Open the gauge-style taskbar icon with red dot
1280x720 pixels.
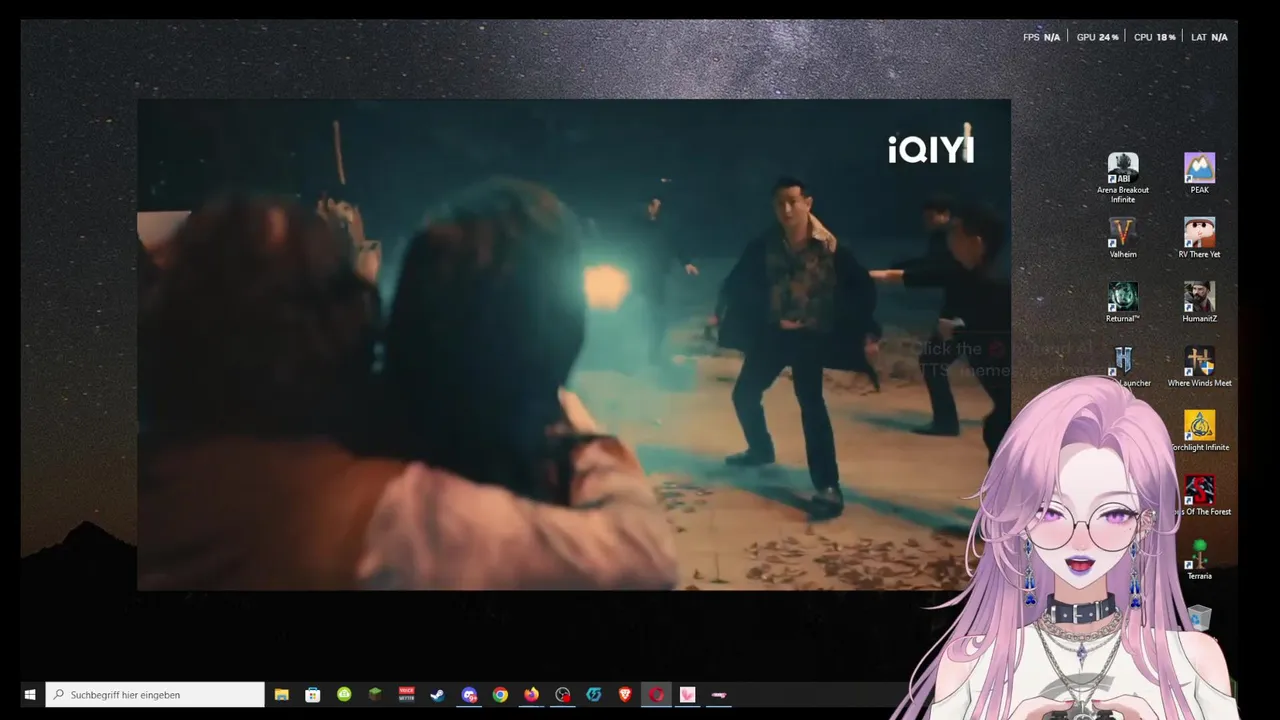(563, 695)
